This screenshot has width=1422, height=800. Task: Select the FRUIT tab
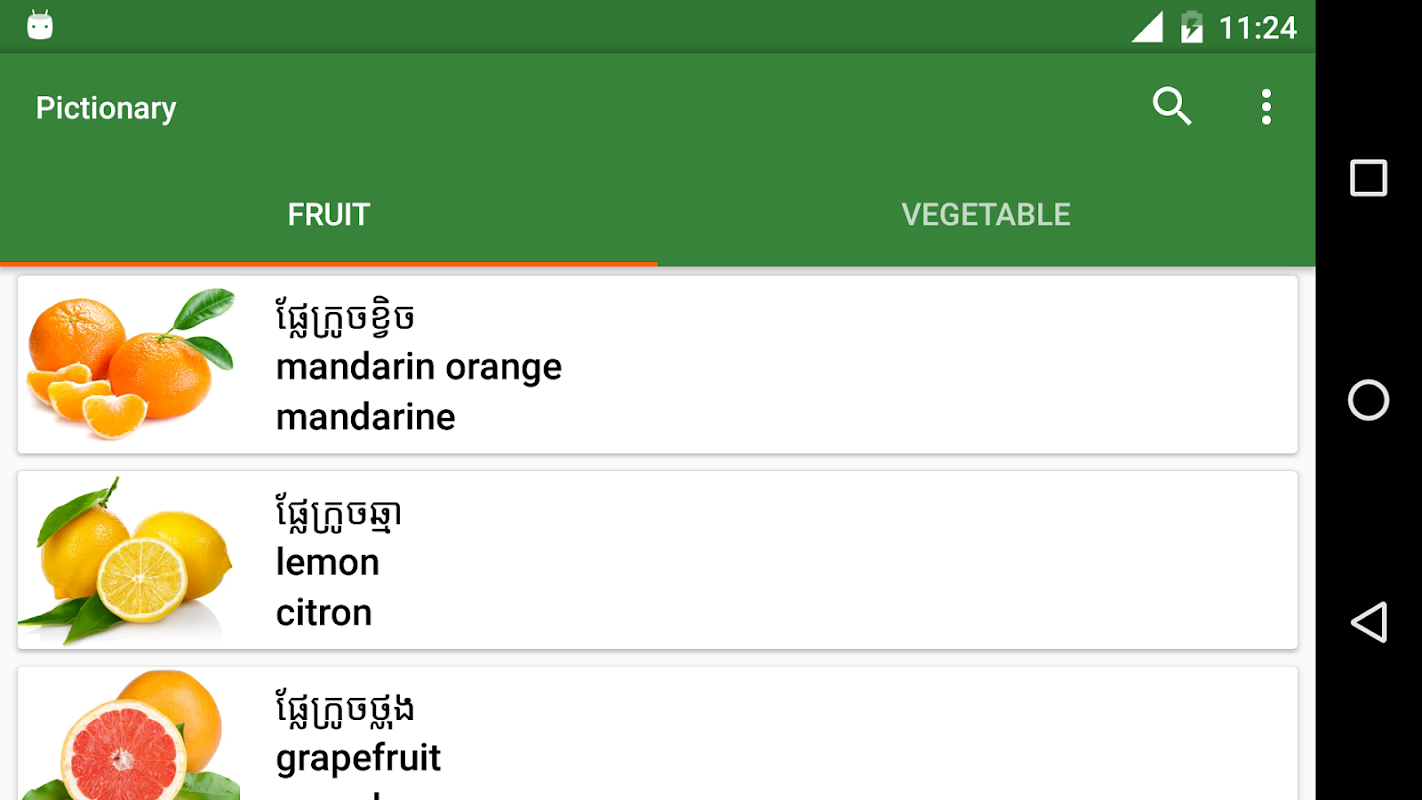click(x=329, y=214)
